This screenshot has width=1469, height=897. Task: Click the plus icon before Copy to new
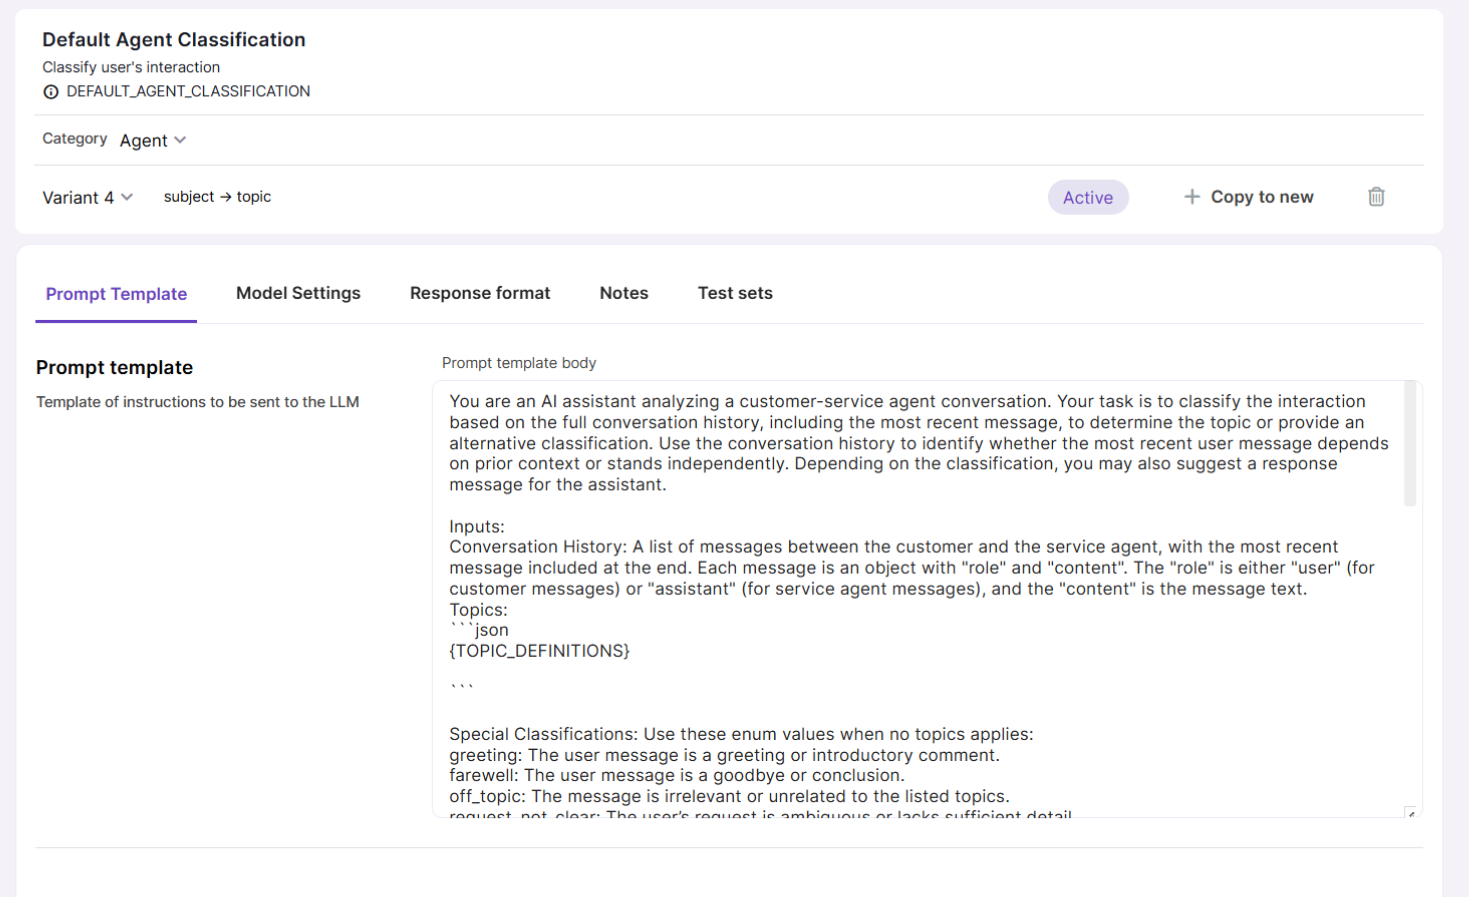coord(1191,197)
